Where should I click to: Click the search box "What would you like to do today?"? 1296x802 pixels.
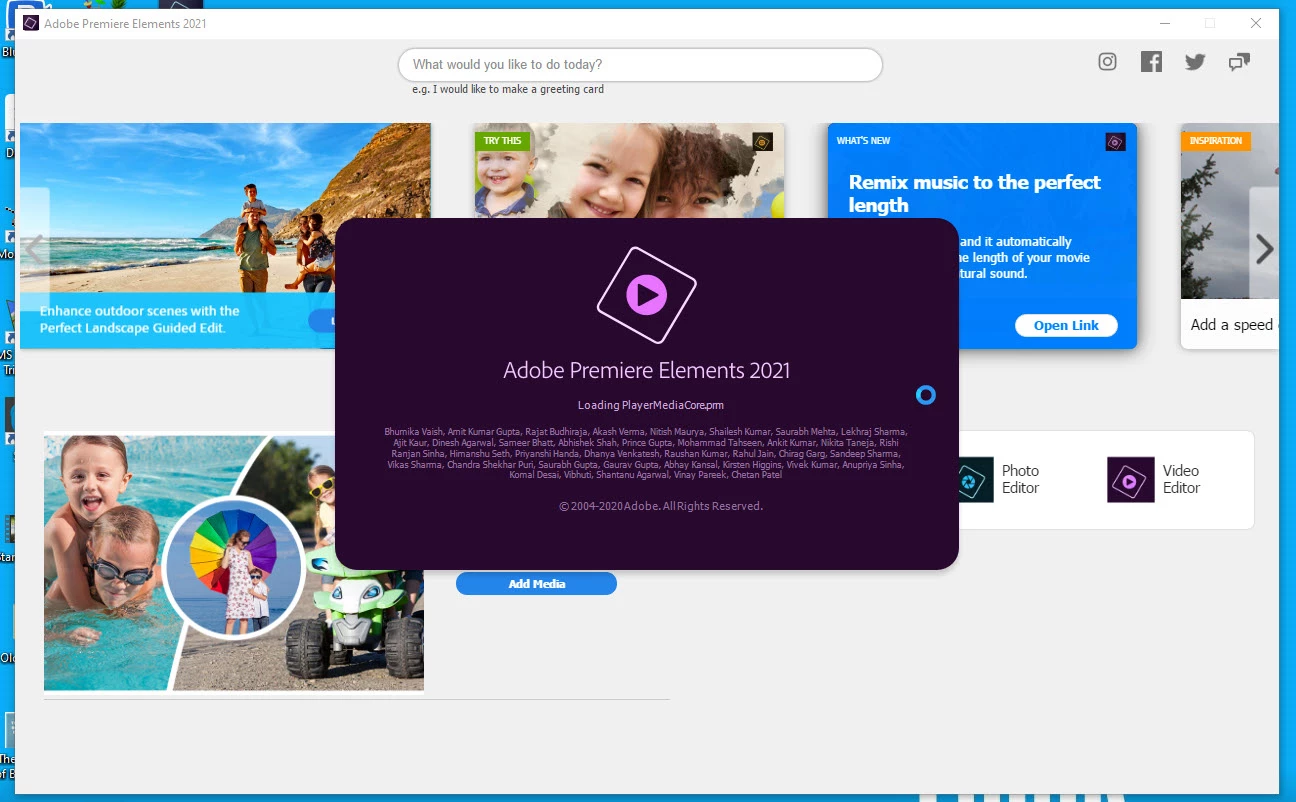coord(640,64)
